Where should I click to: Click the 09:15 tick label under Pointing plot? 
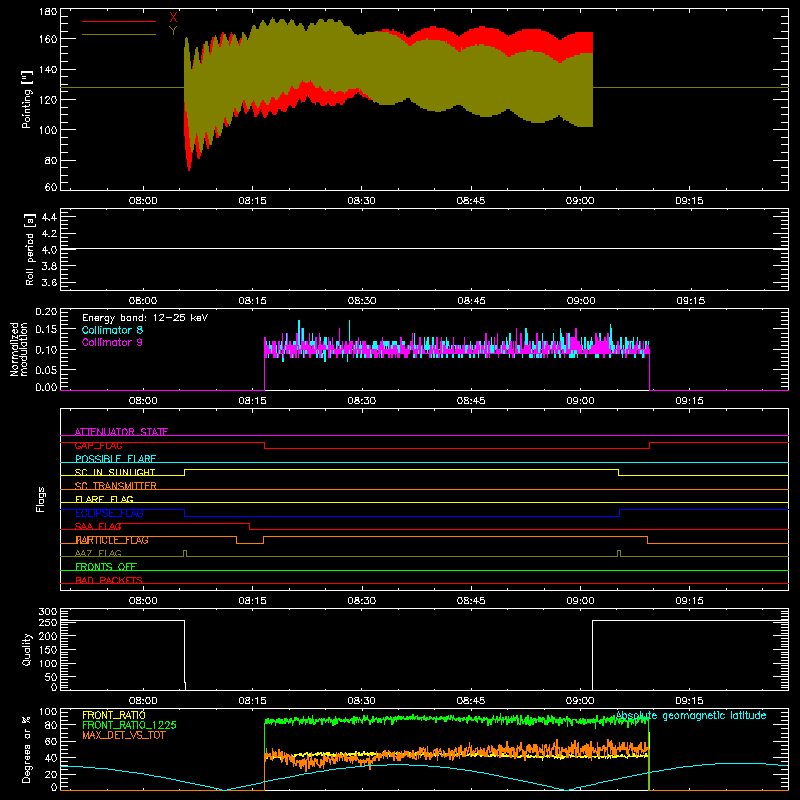pos(689,201)
